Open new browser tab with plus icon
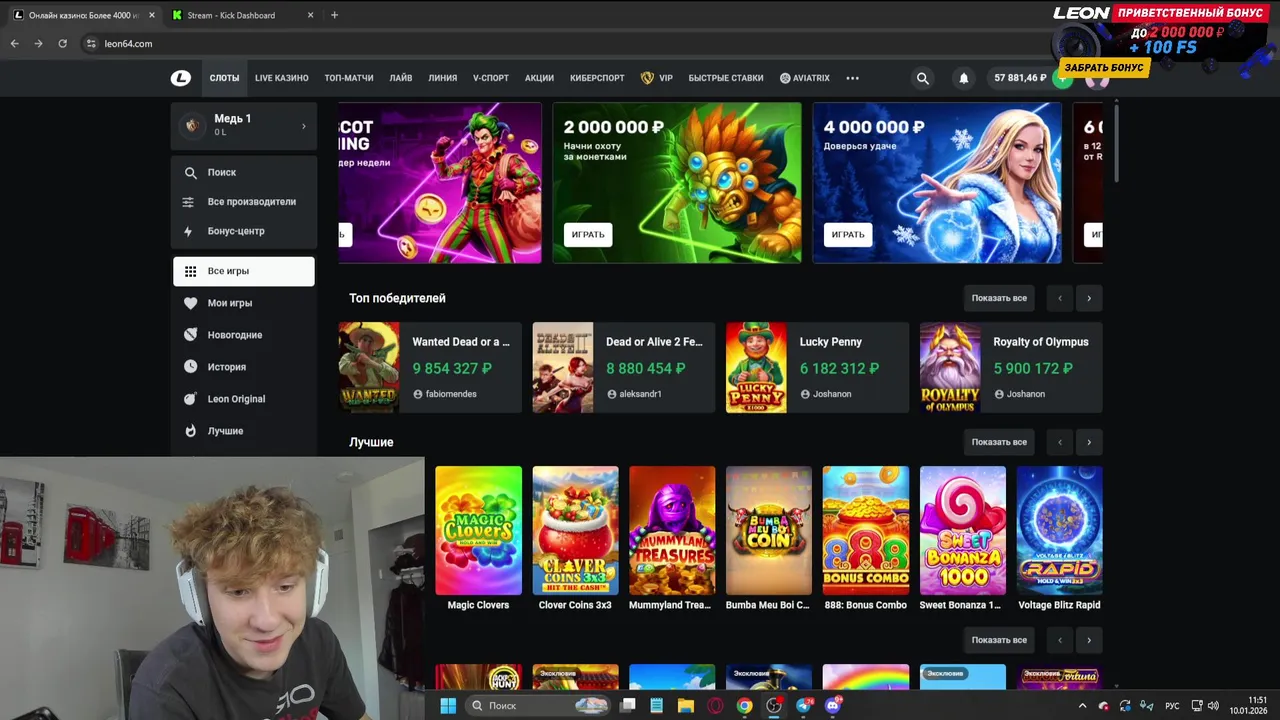Image resolution: width=1280 pixels, height=720 pixels. 334,15
